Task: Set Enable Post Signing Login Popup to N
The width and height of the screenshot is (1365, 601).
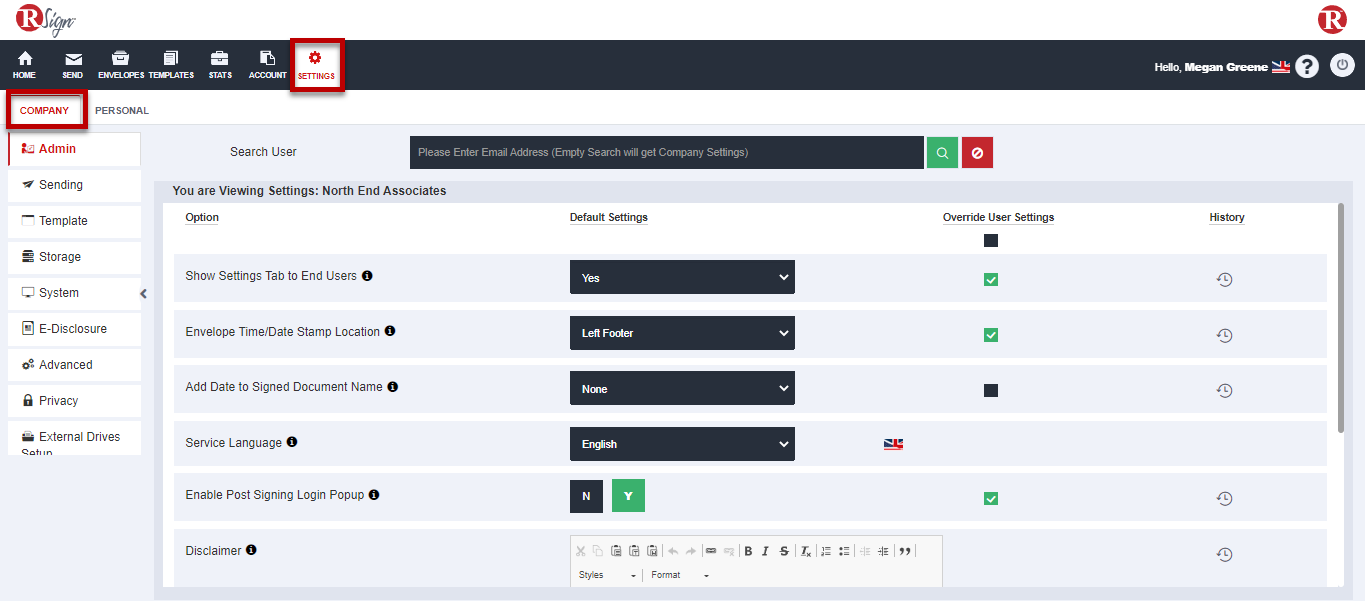Action: 586,496
